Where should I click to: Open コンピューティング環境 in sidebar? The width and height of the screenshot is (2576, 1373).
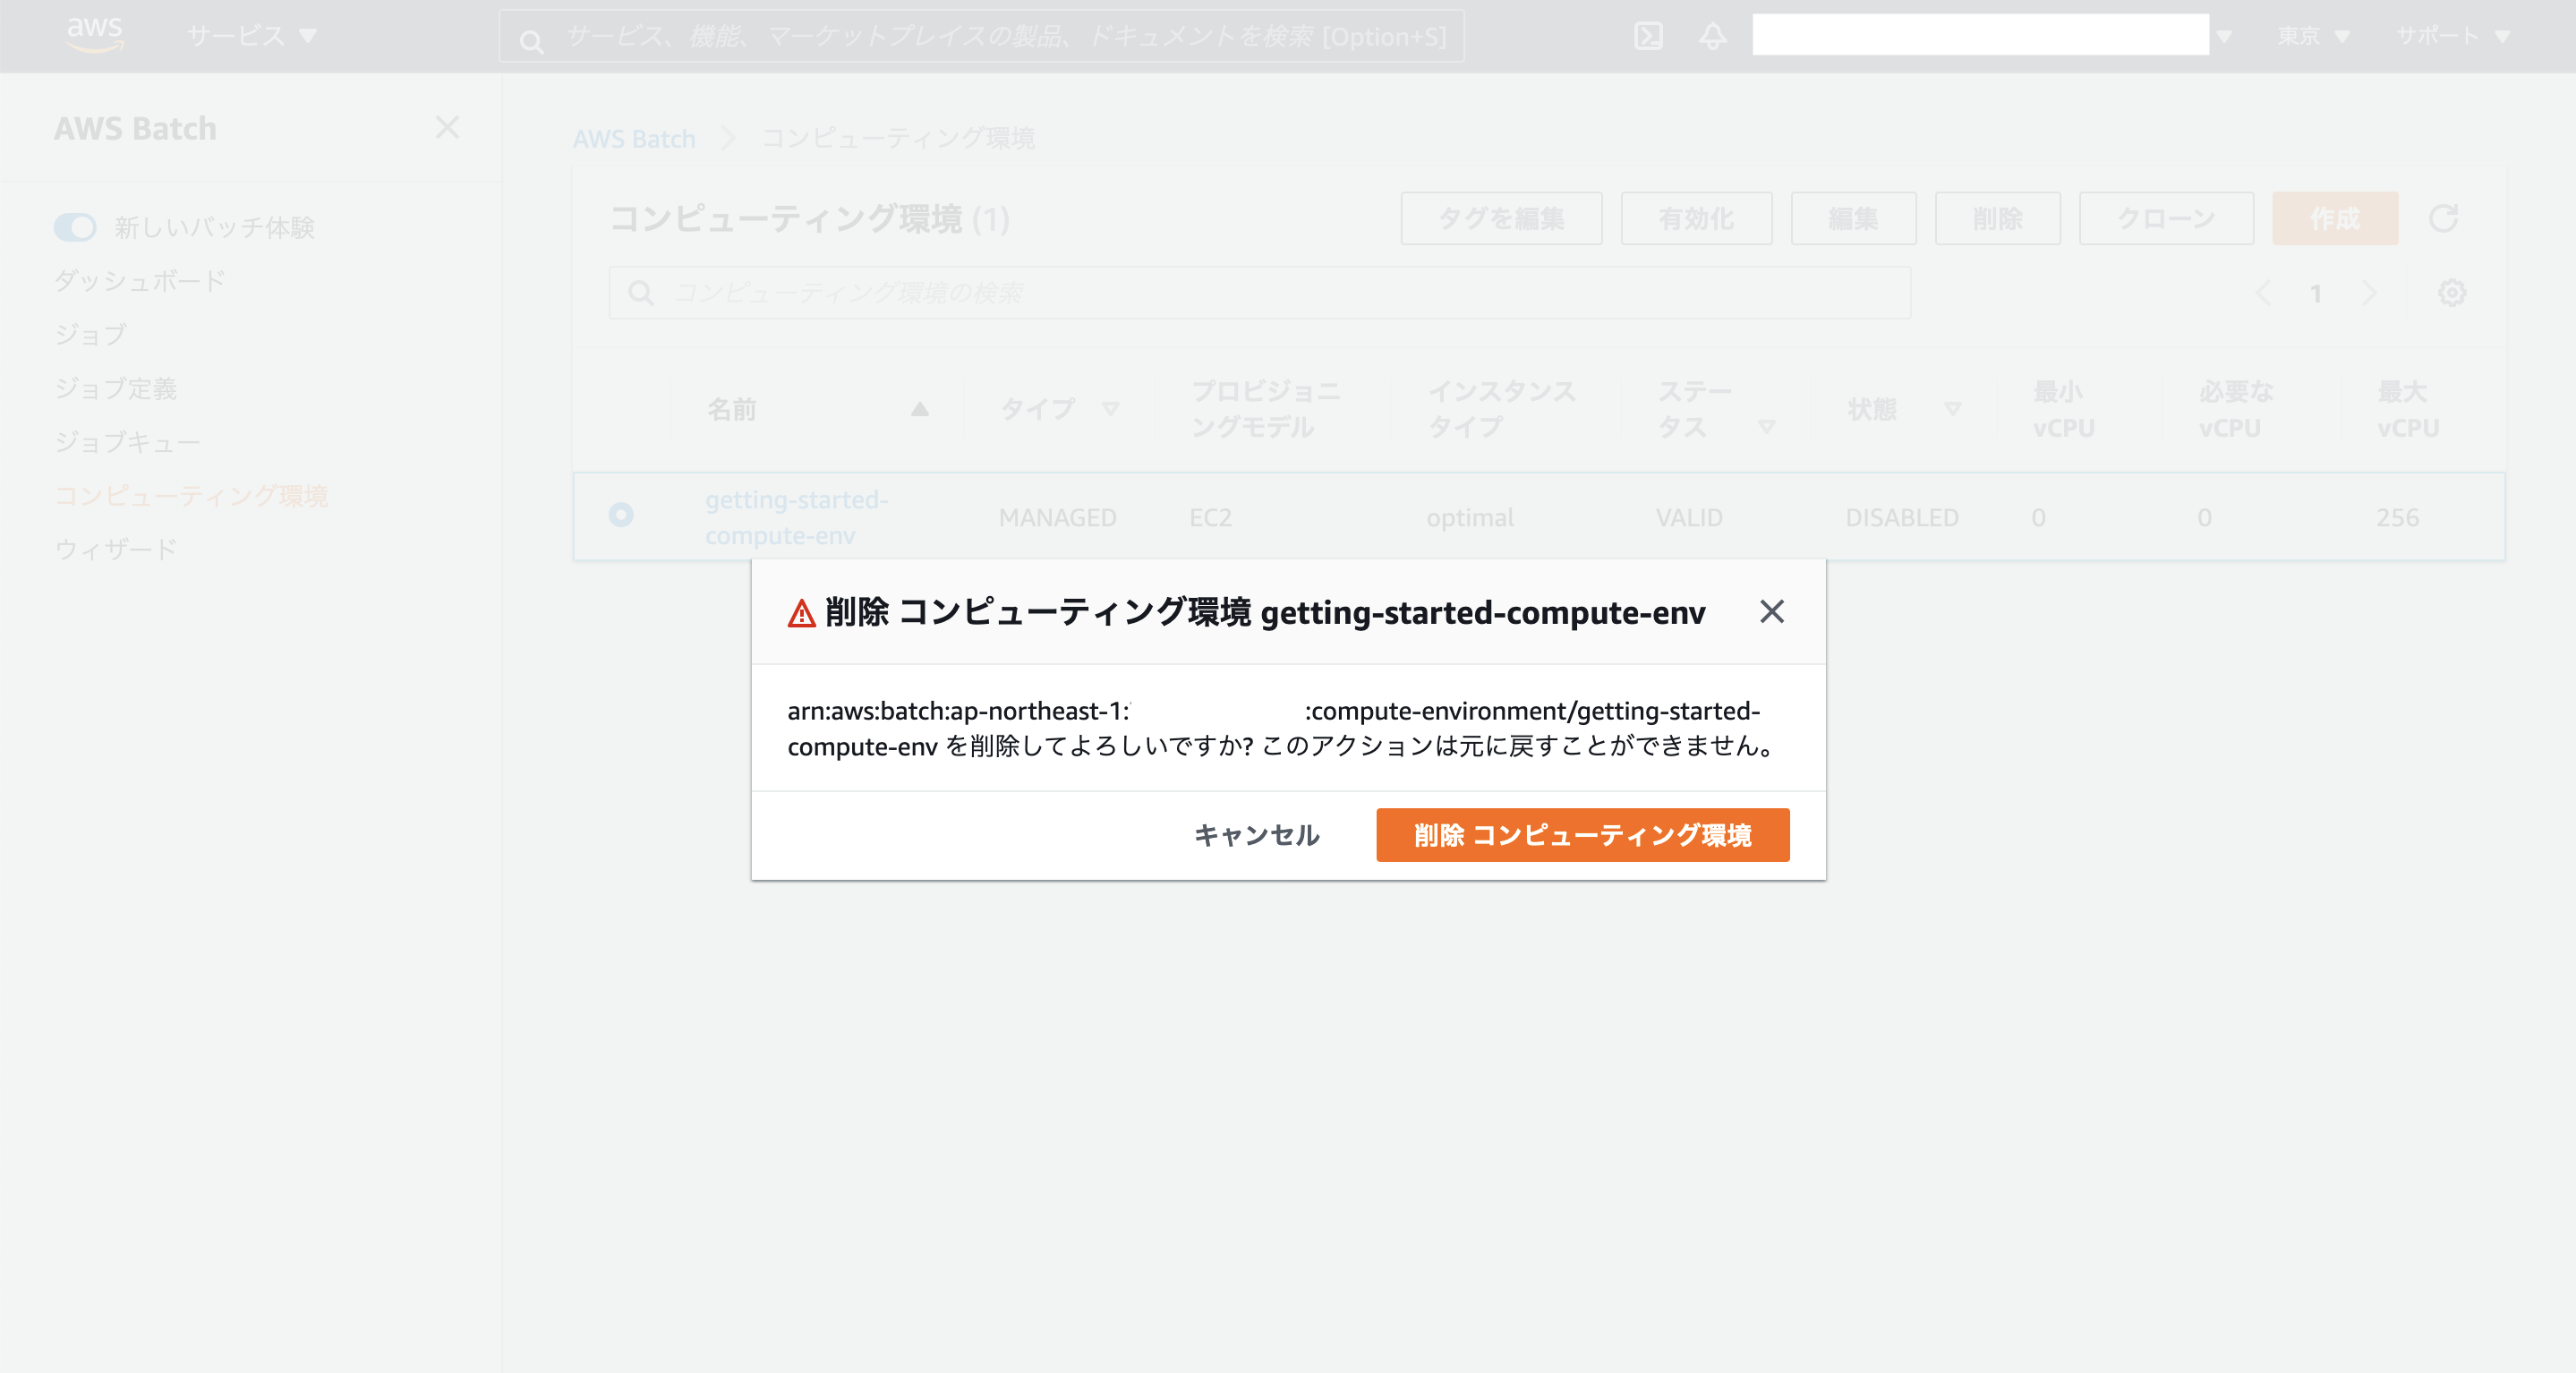[191, 495]
